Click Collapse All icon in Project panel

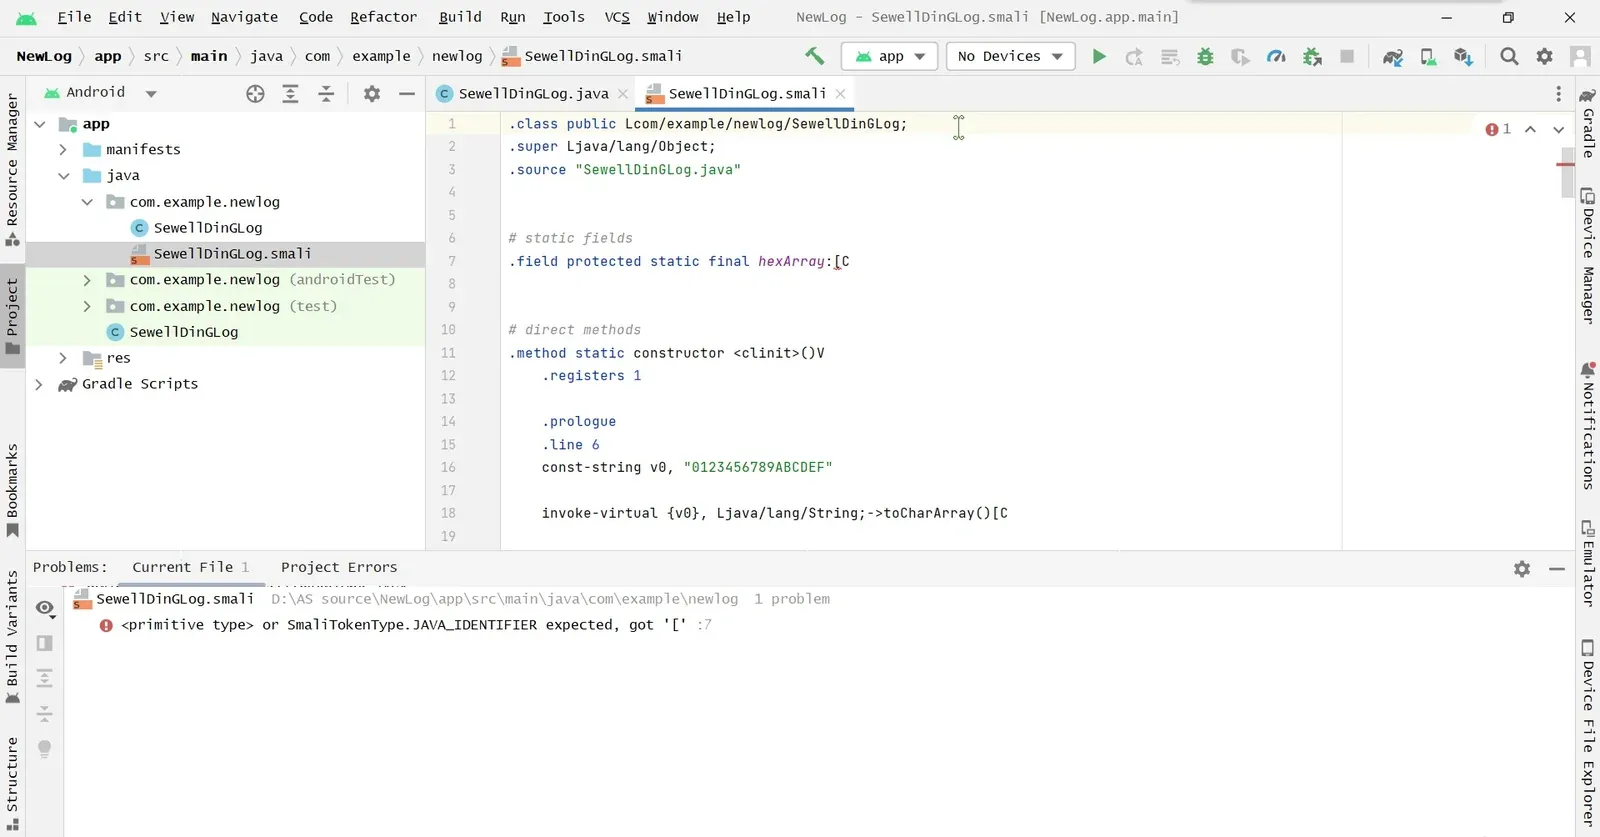[326, 93]
